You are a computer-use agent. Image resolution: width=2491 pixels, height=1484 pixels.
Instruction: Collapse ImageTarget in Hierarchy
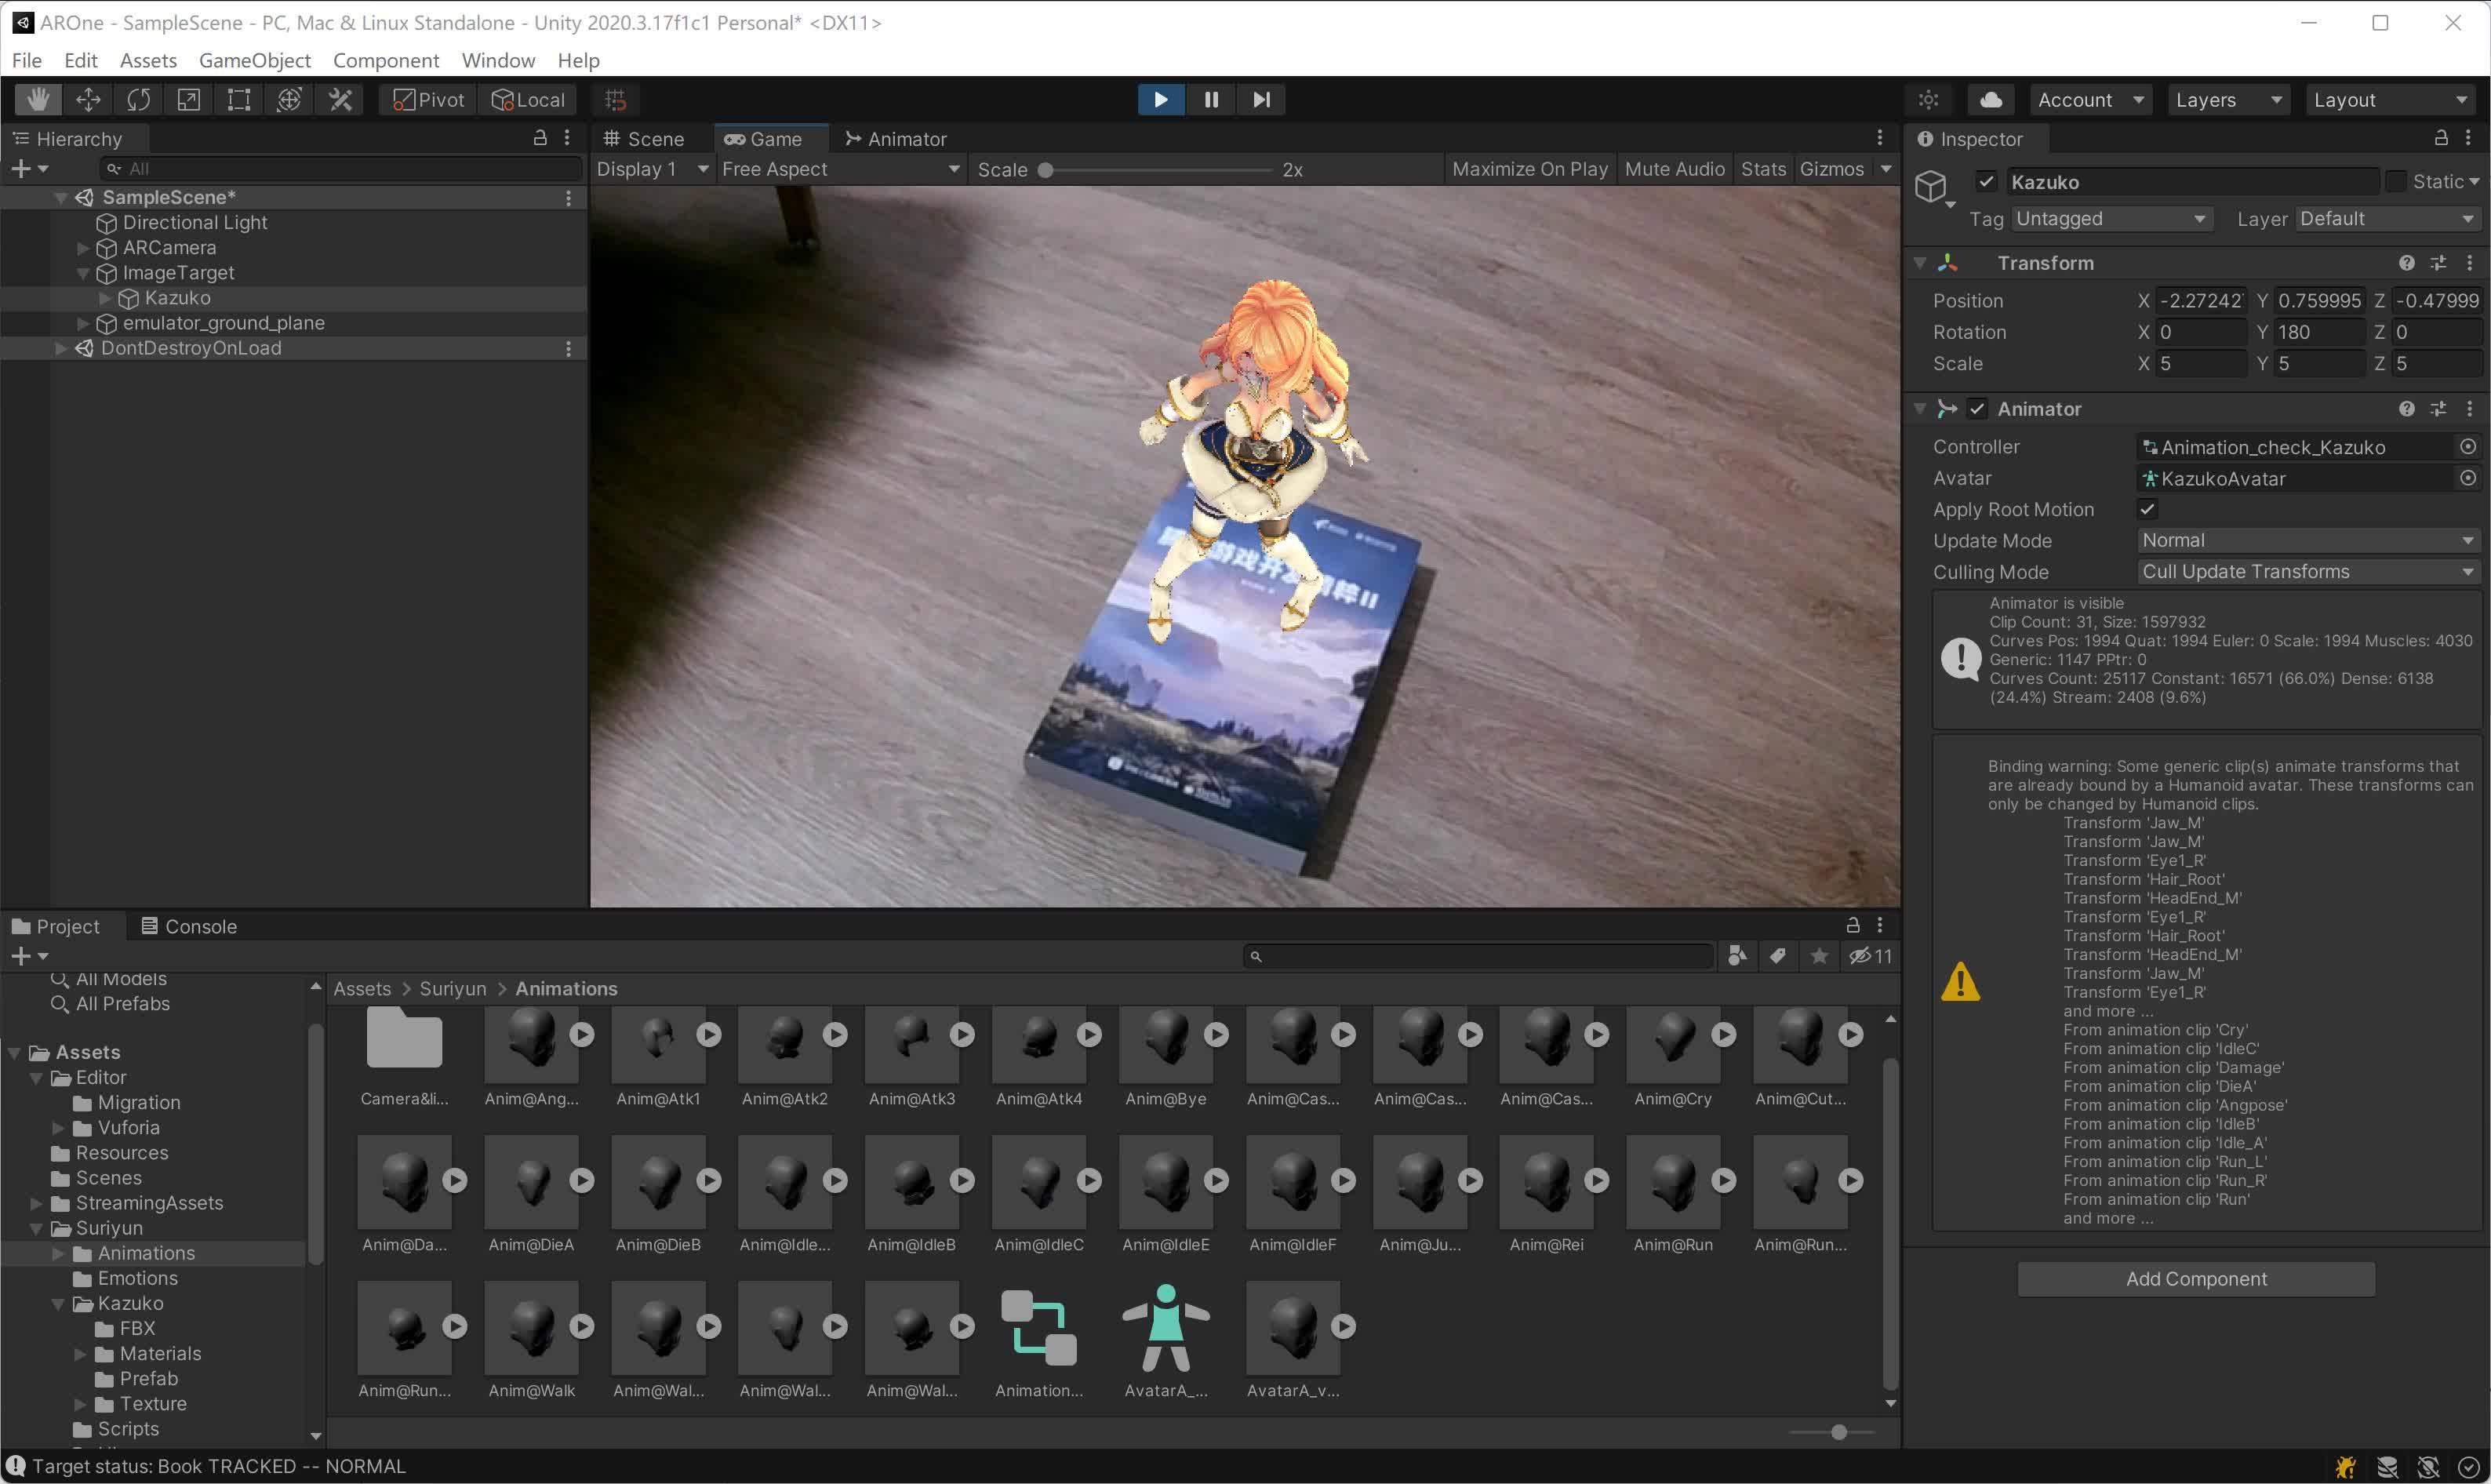pos(83,273)
